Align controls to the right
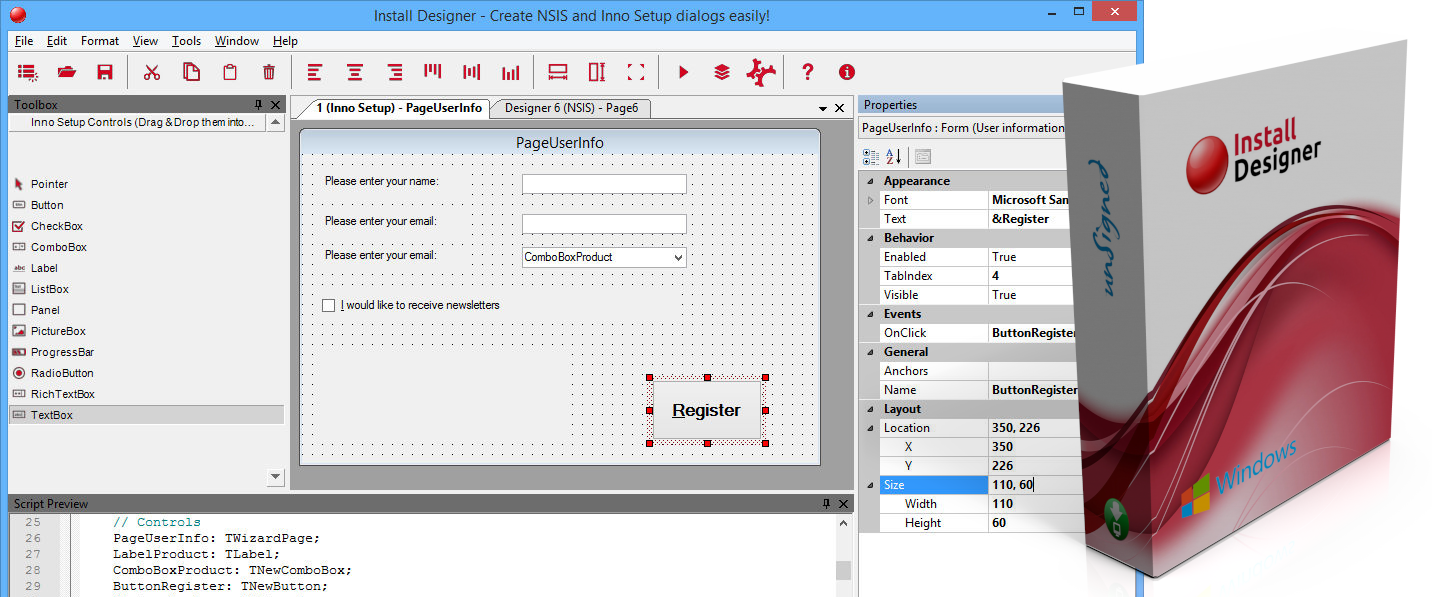The width and height of the screenshot is (1432, 597). click(x=395, y=72)
